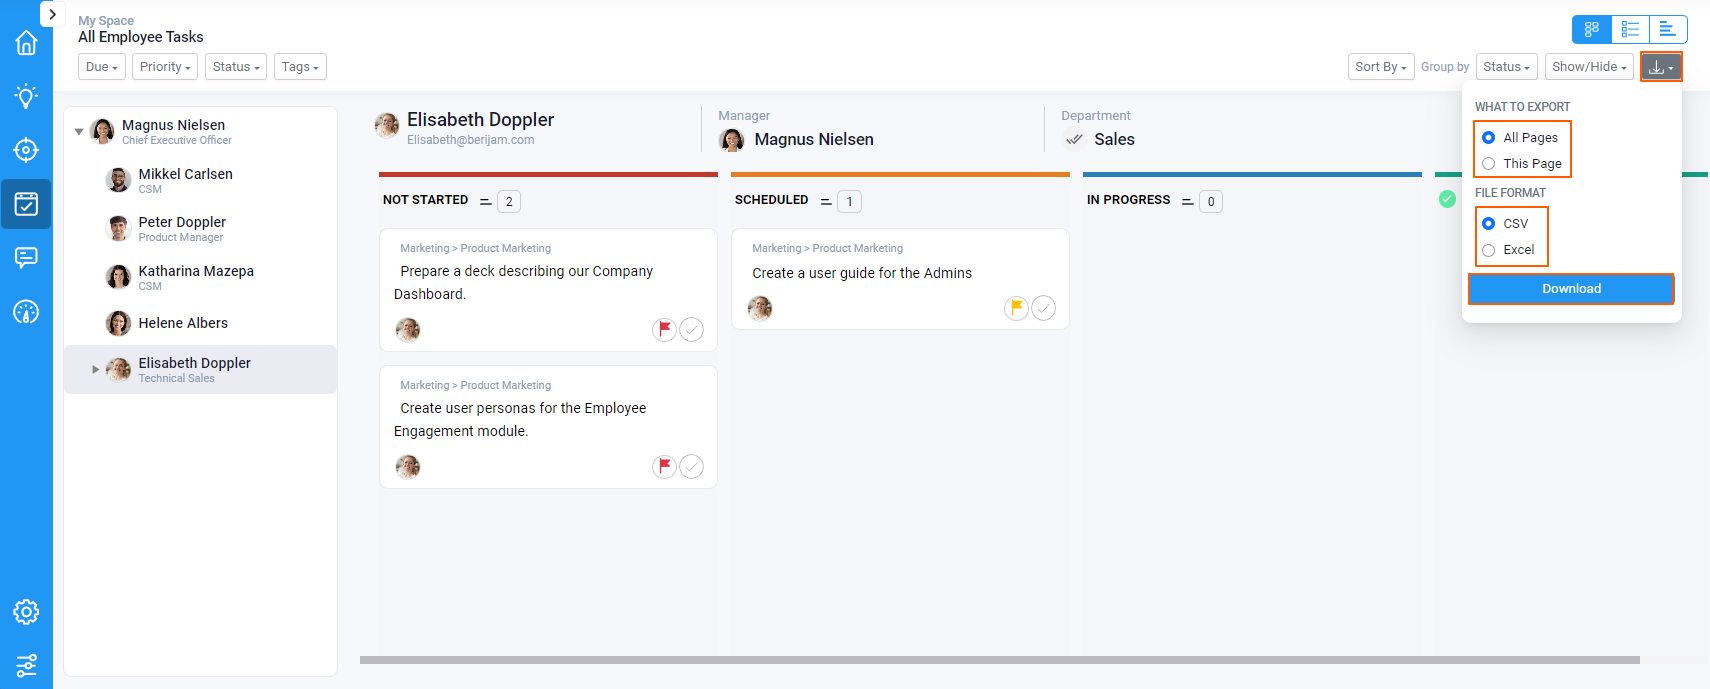Open the Sort By dropdown

coord(1380,67)
